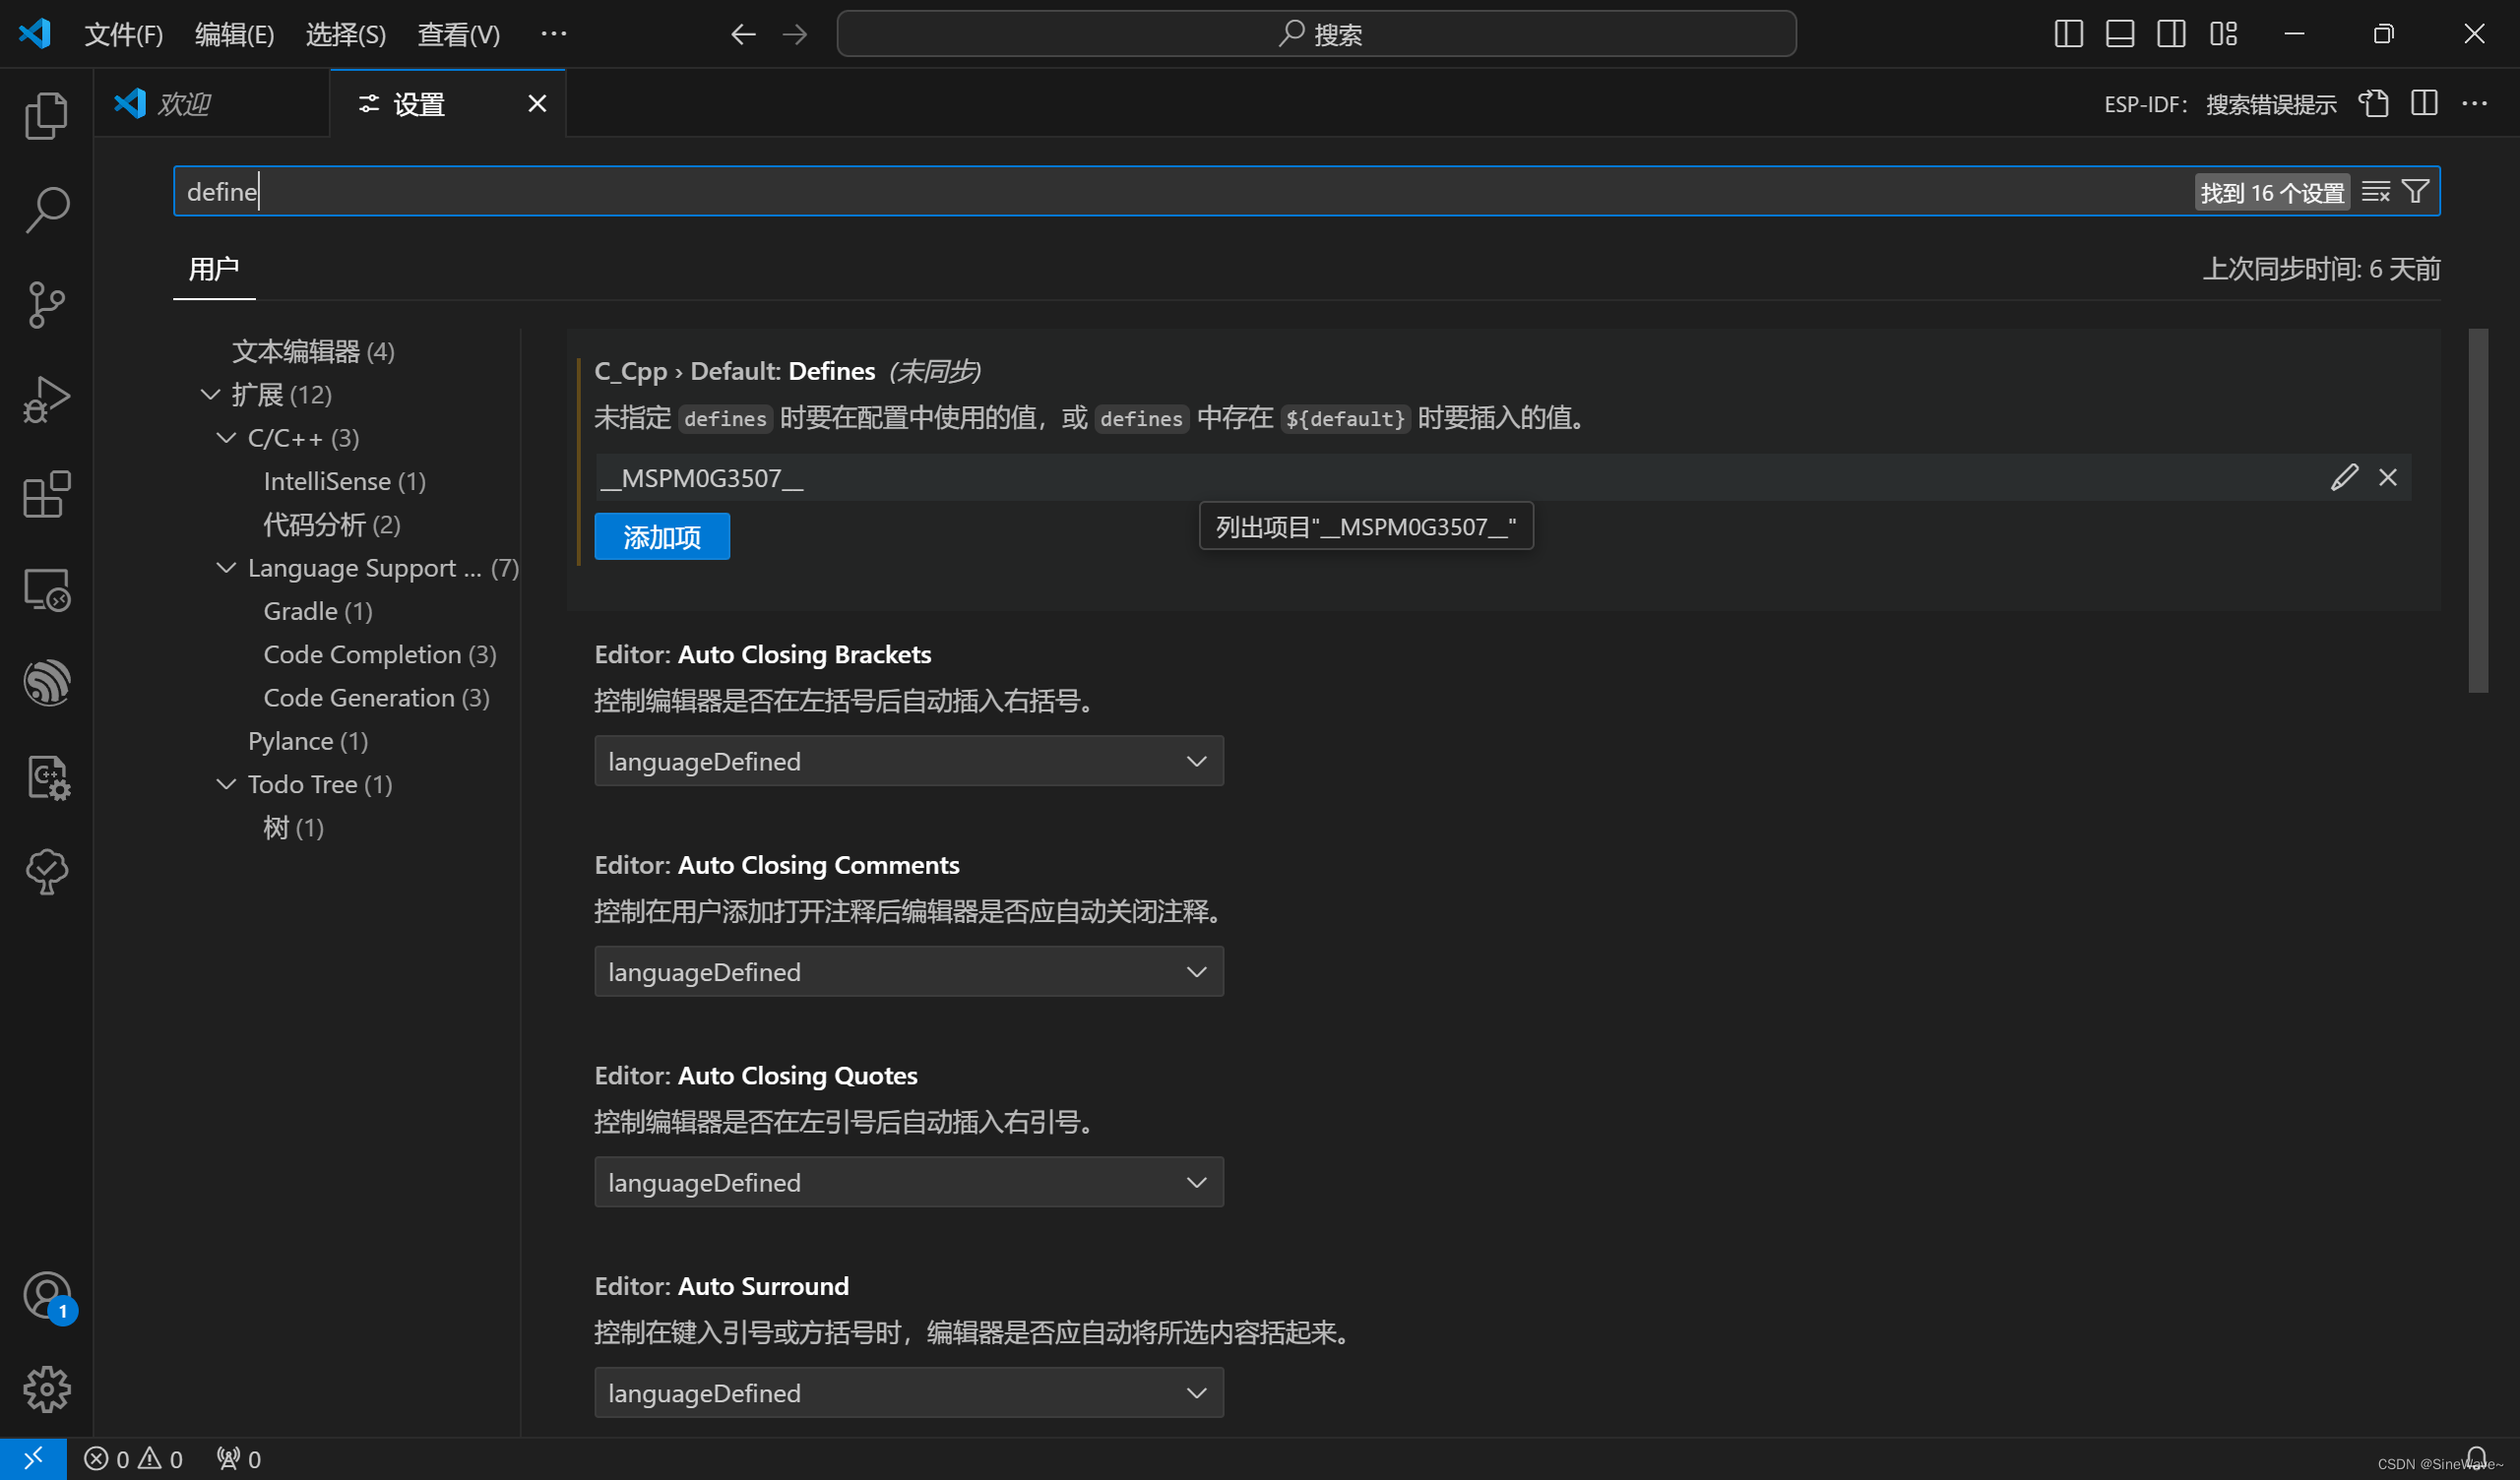Open Run and Debug view
This screenshot has height=1480, width=2520.
click(46, 399)
